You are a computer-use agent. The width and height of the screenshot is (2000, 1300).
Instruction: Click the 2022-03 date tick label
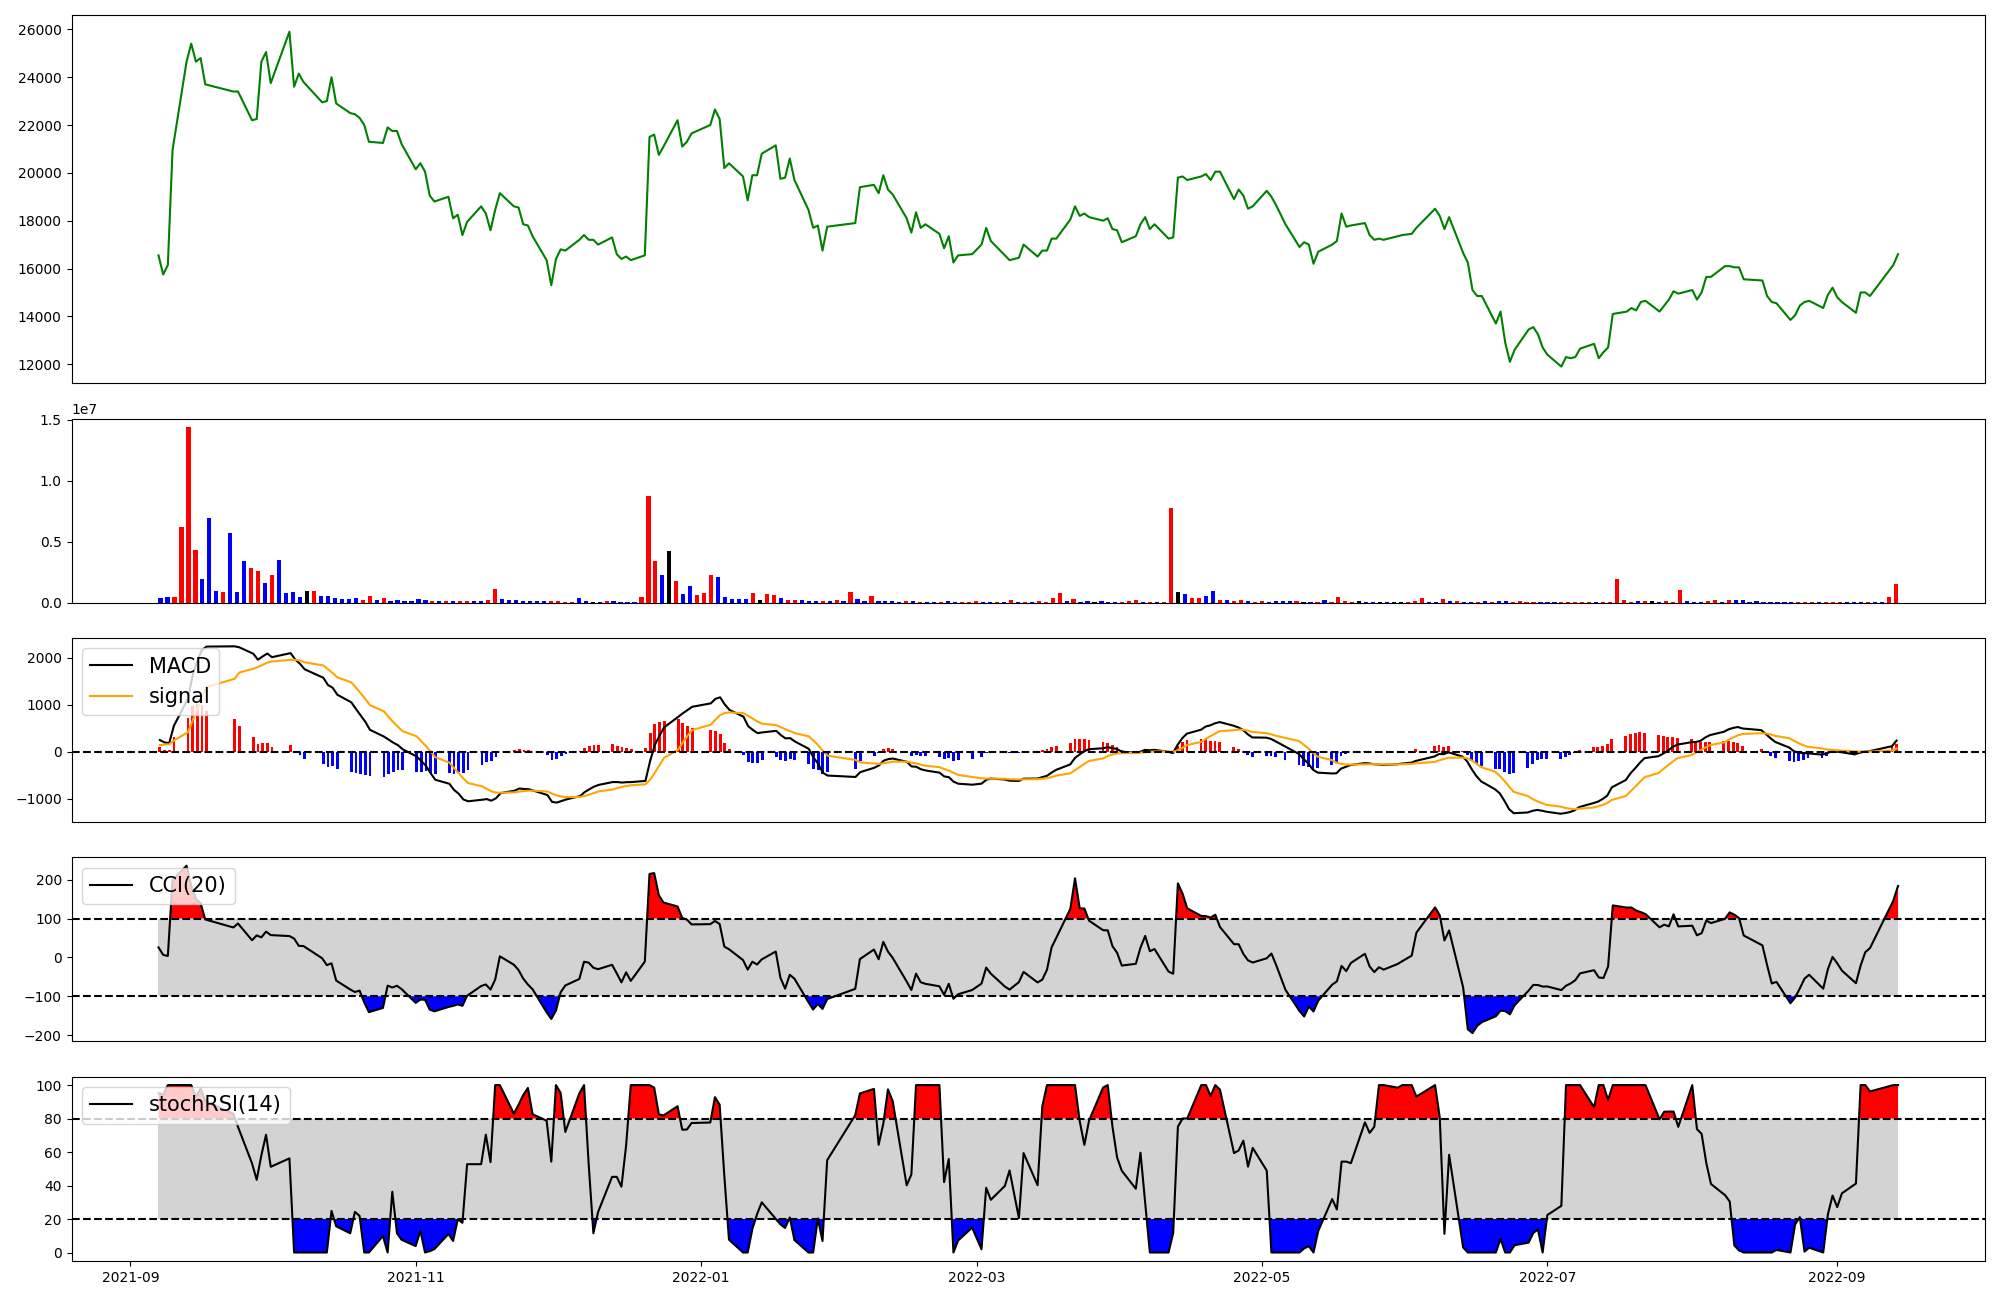[x=976, y=1277]
